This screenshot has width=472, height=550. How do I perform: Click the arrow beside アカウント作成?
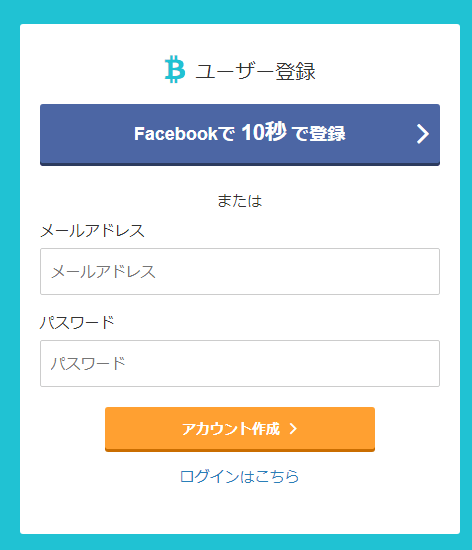[x=294, y=429]
